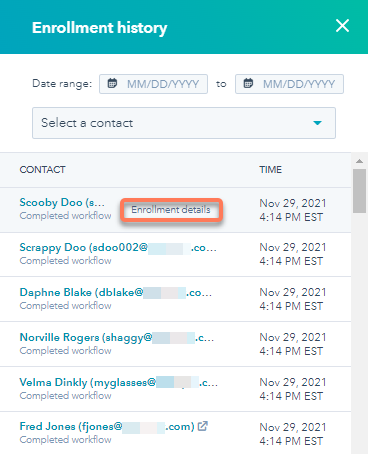This screenshot has height=454, width=368.
Task: Focus the end date MM/DD/YYYY field
Action: pyautogui.click(x=289, y=84)
